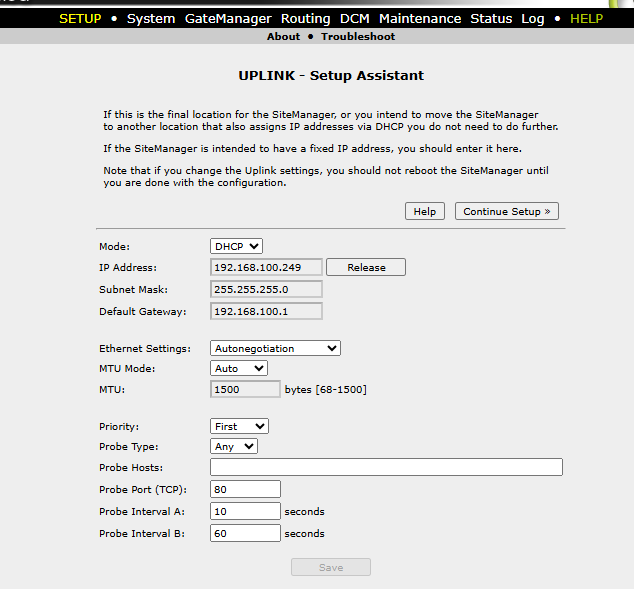The height and width of the screenshot is (589, 634).
Task: Expand the Priority dropdown
Action: pos(239,426)
